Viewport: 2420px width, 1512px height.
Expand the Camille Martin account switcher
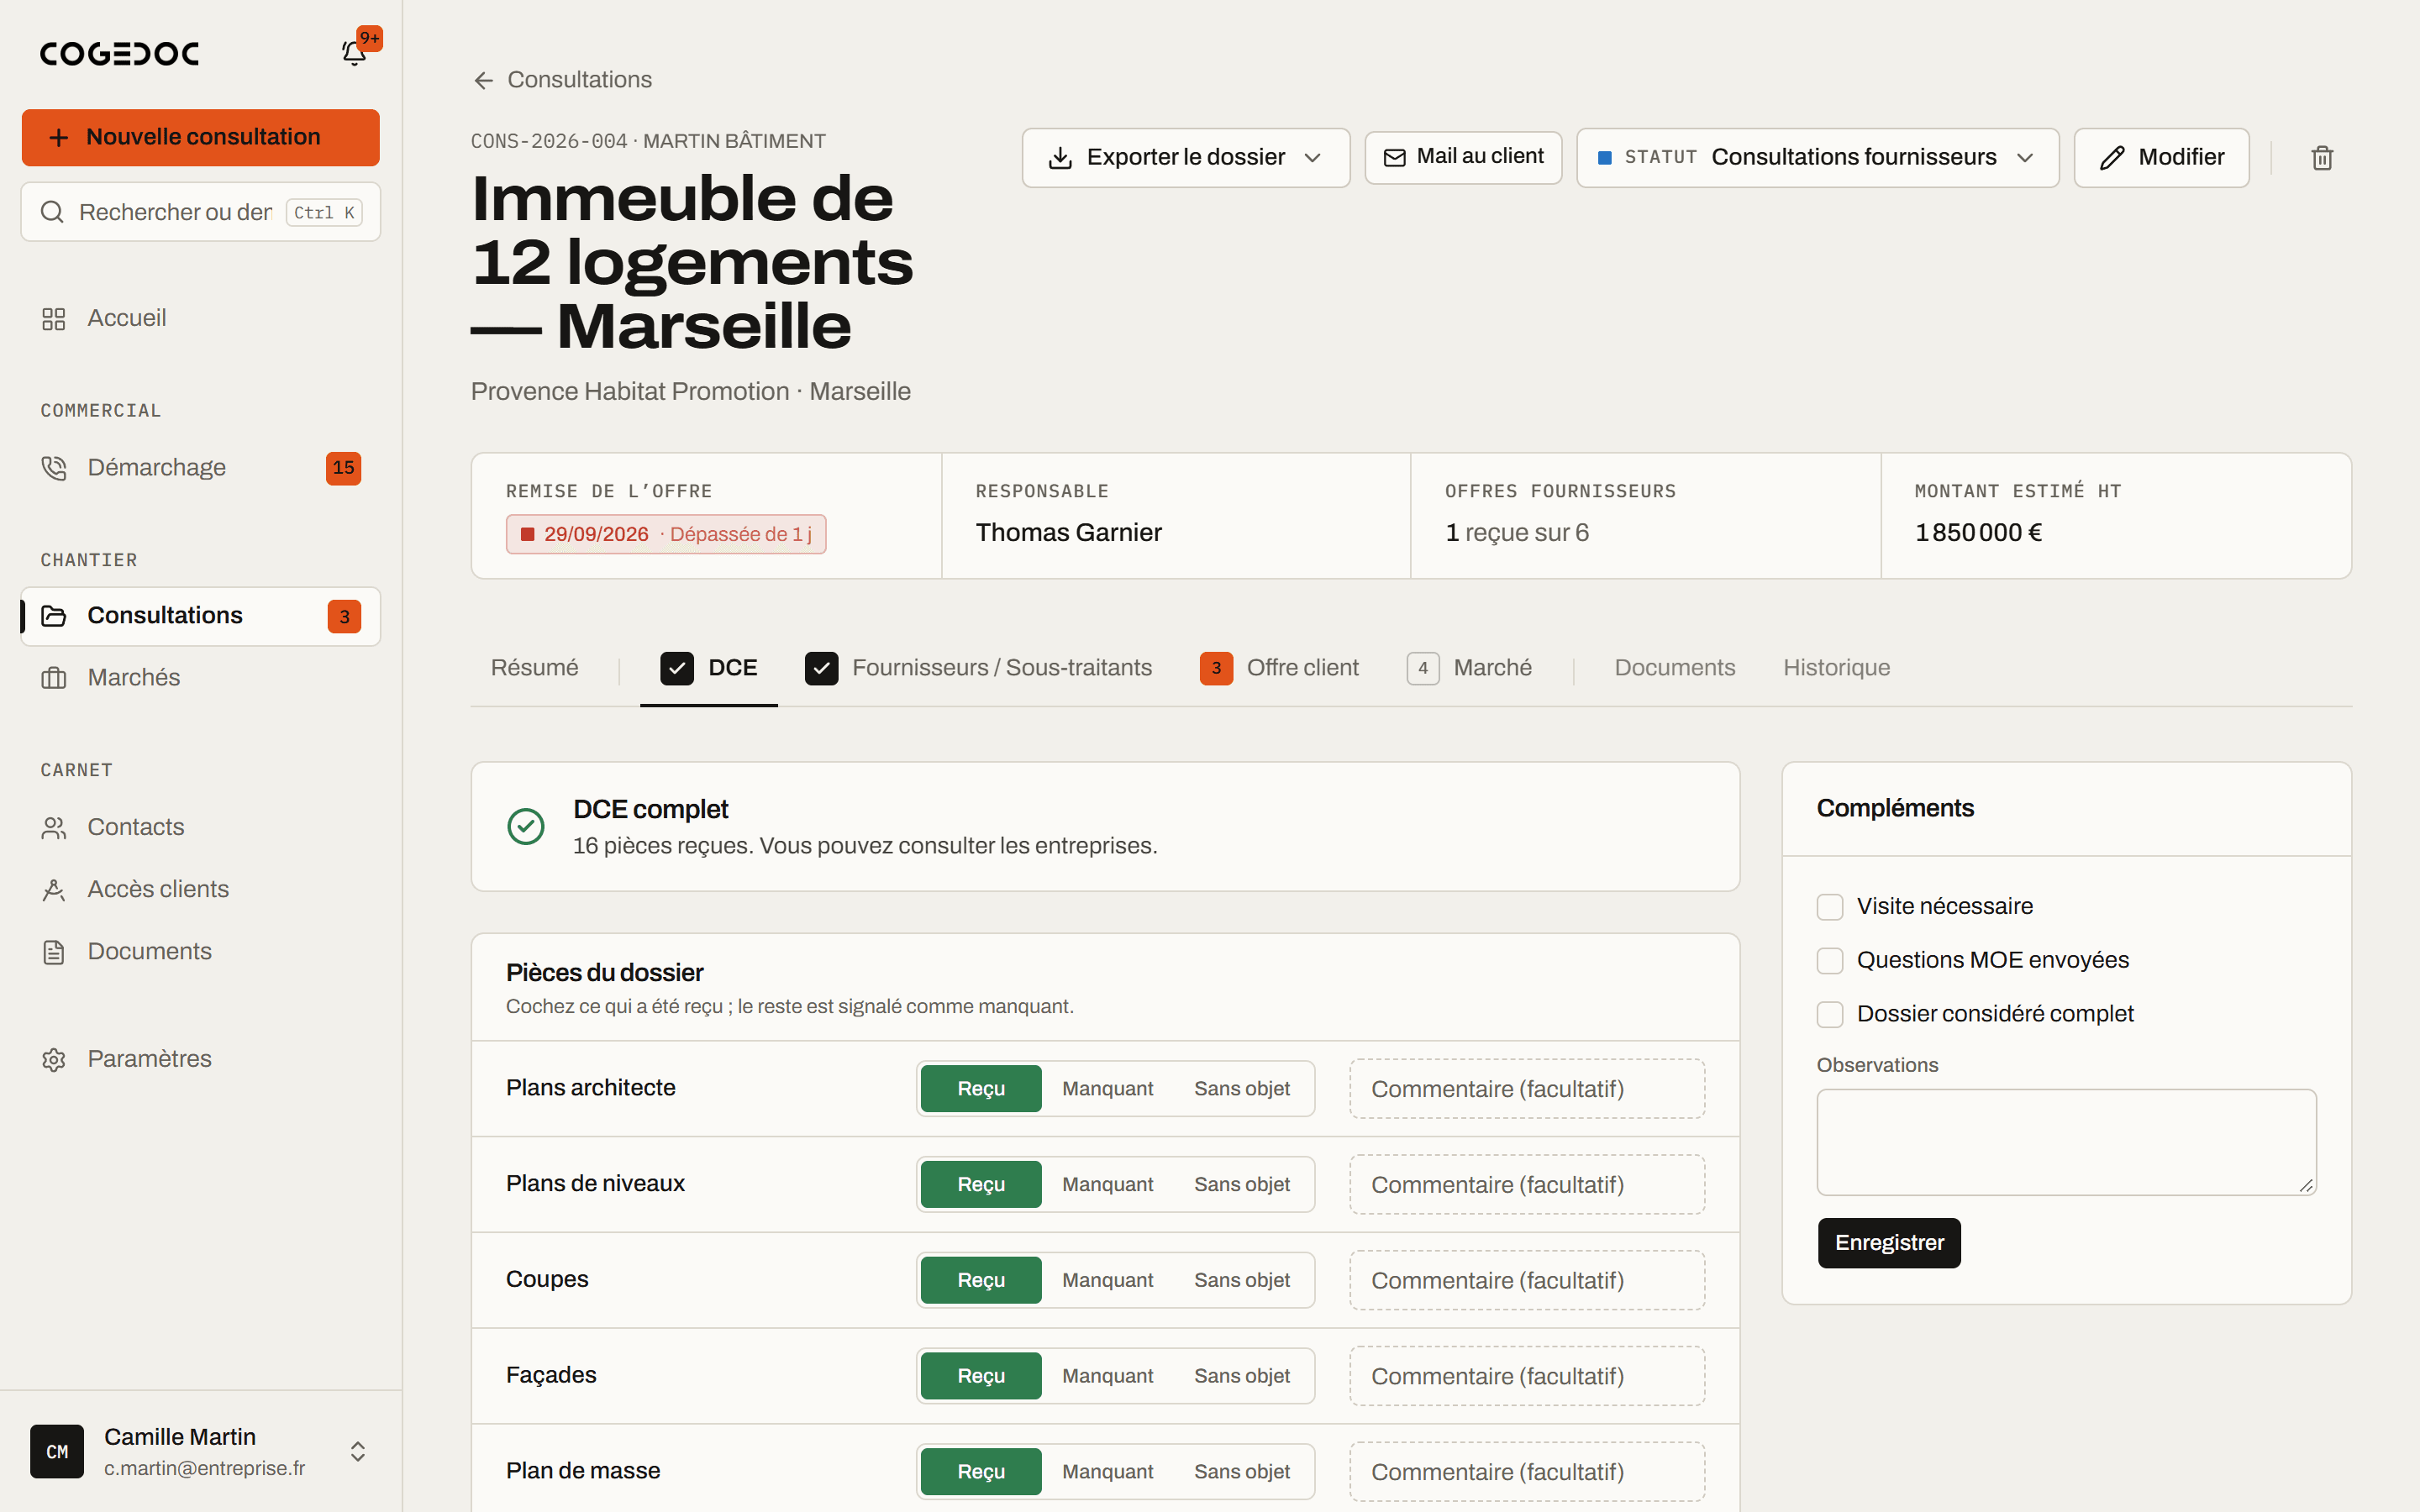pos(358,1451)
